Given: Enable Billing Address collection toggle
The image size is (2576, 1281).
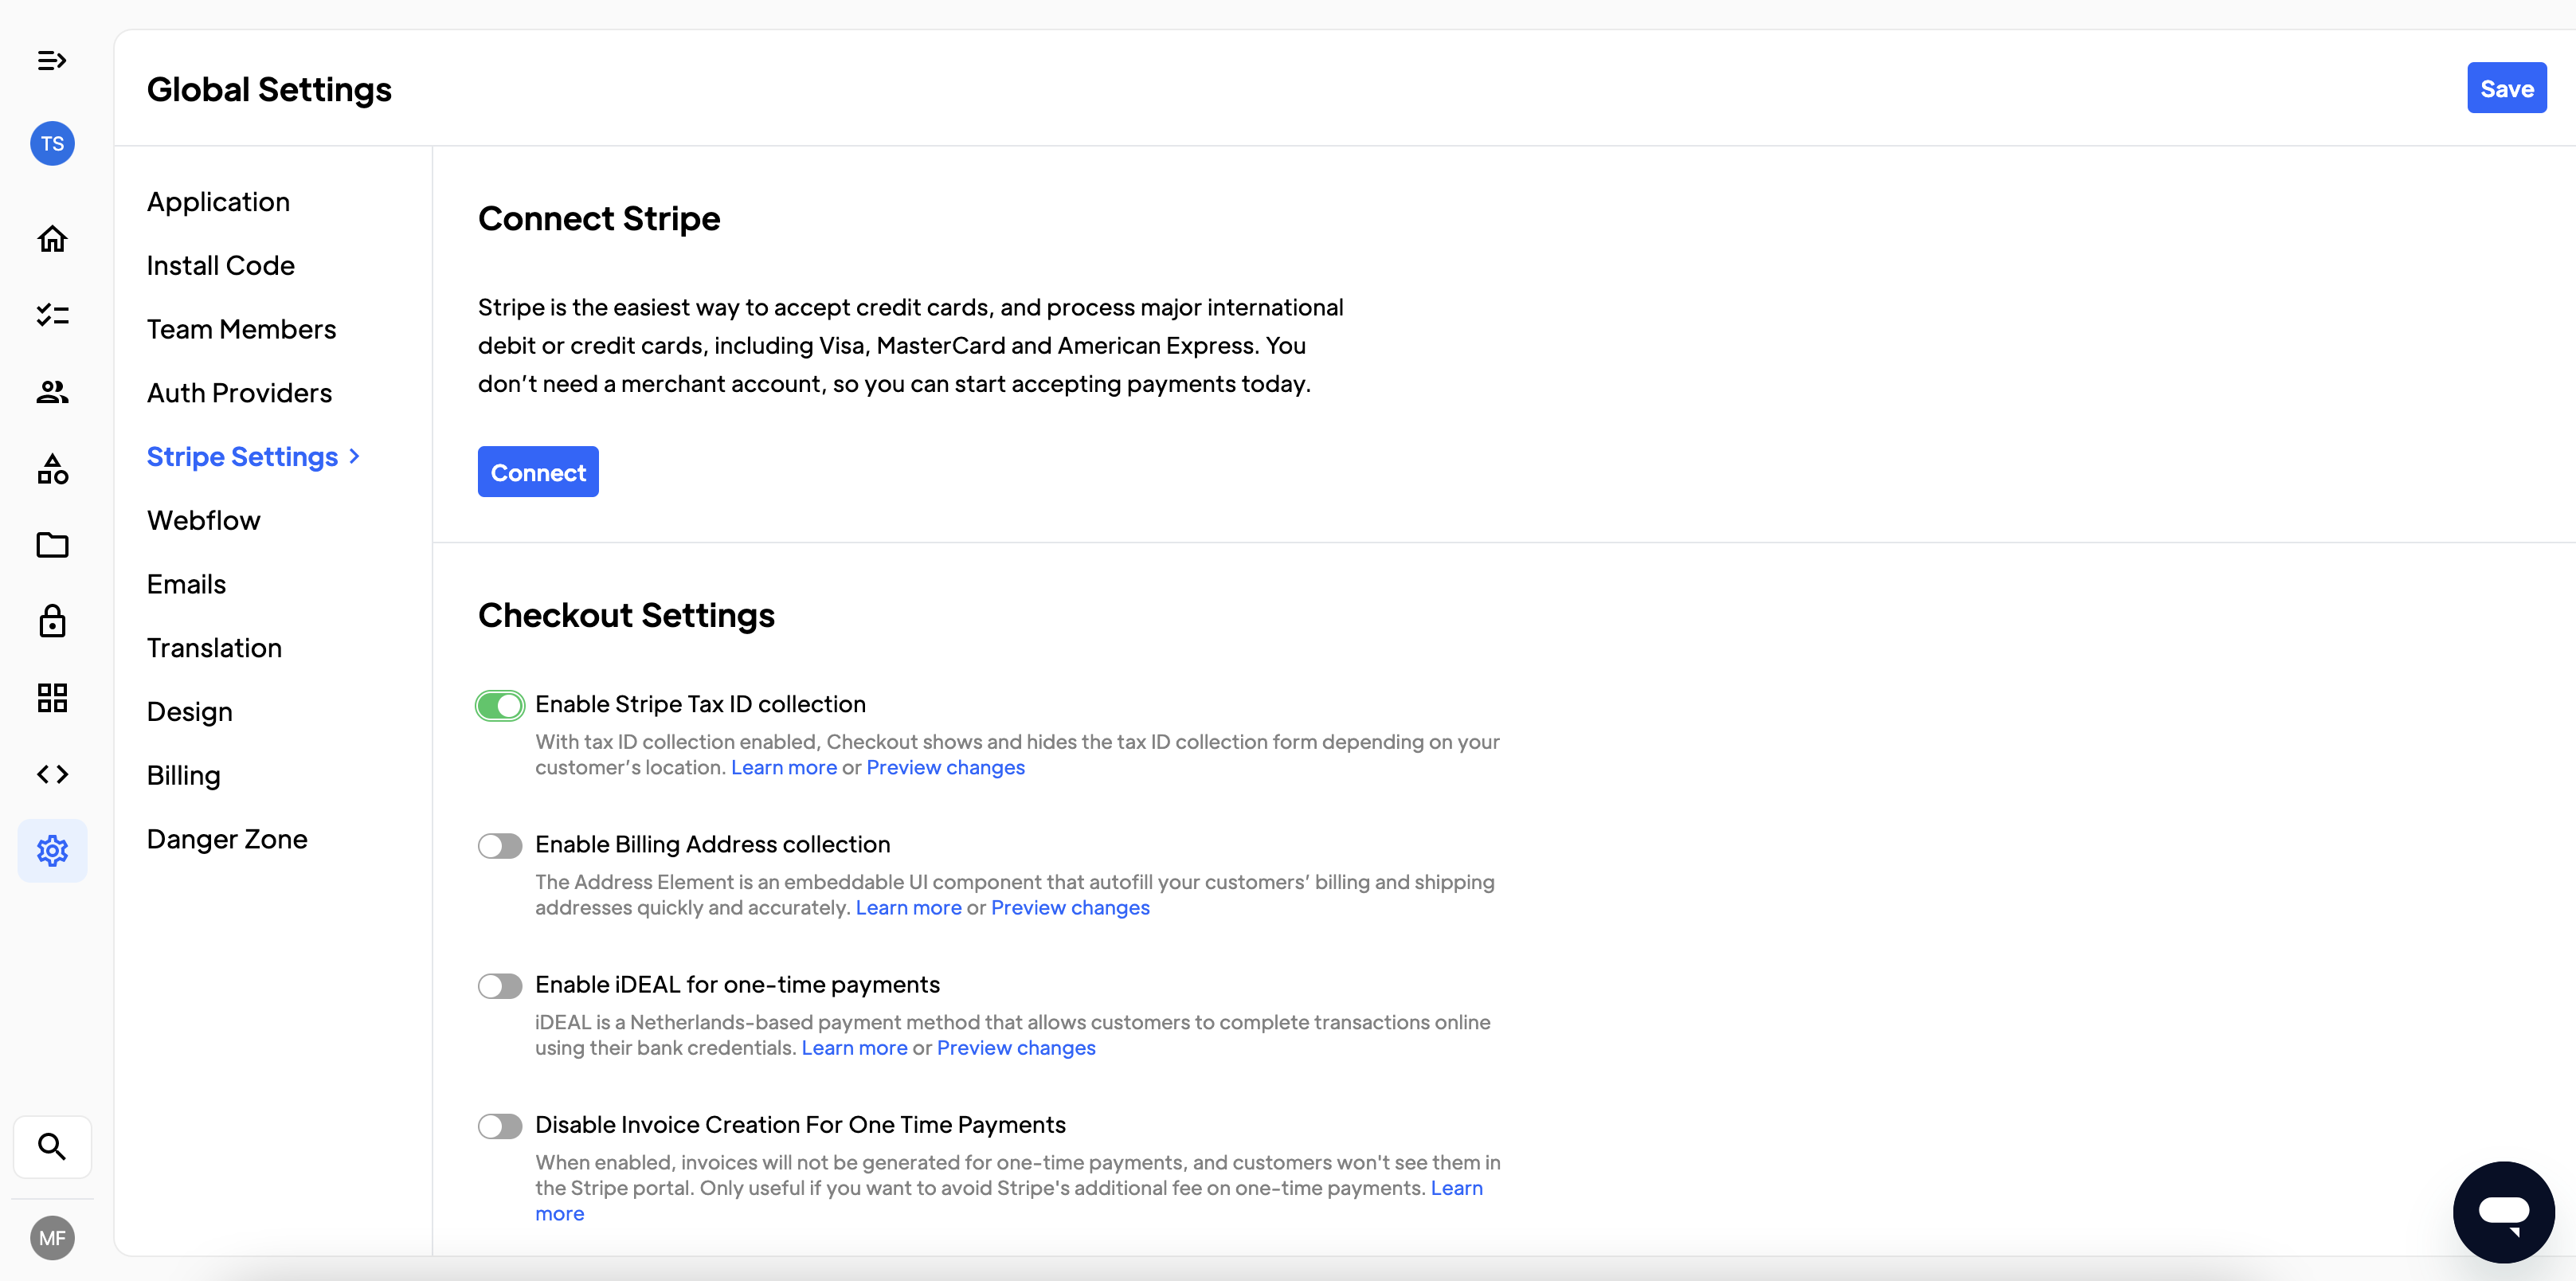Looking at the screenshot, I should pyautogui.click(x=500, y=846).
